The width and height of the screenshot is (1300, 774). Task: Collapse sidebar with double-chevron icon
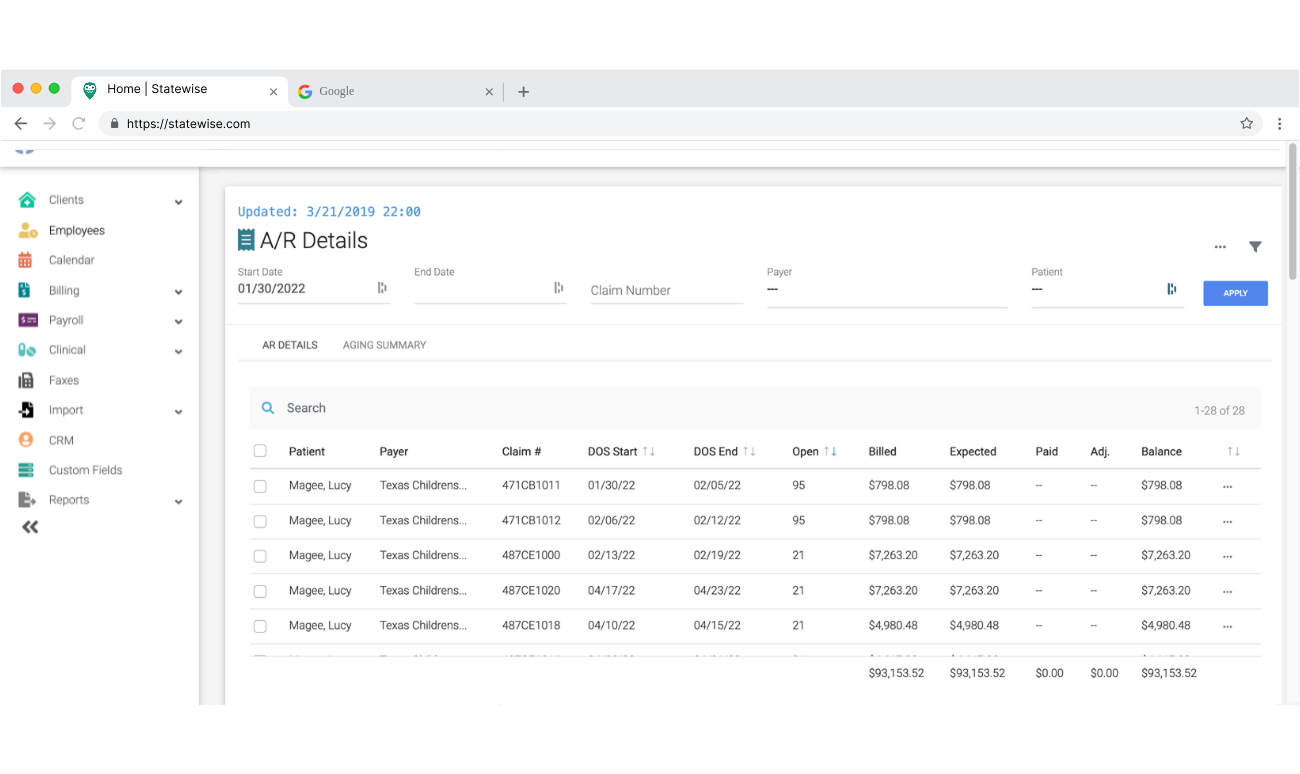point(30,527)
